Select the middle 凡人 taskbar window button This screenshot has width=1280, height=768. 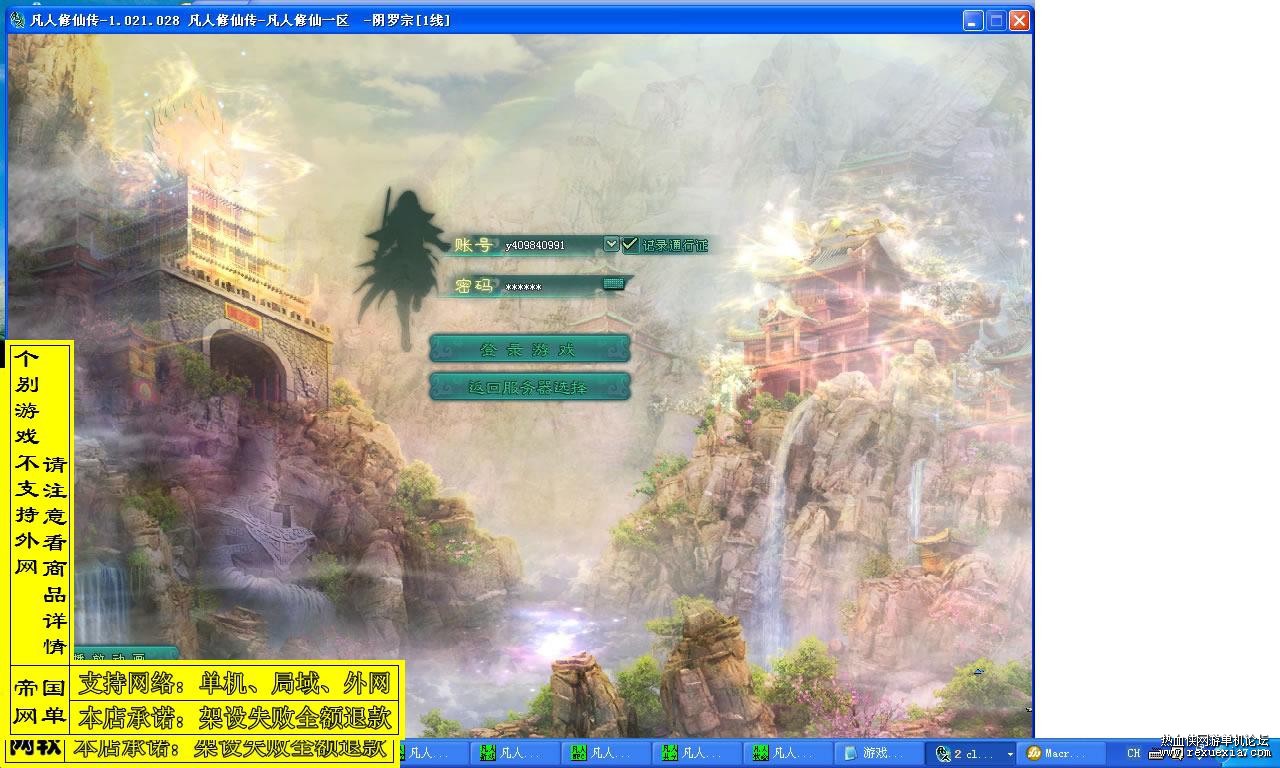click(x=606, y=753)
